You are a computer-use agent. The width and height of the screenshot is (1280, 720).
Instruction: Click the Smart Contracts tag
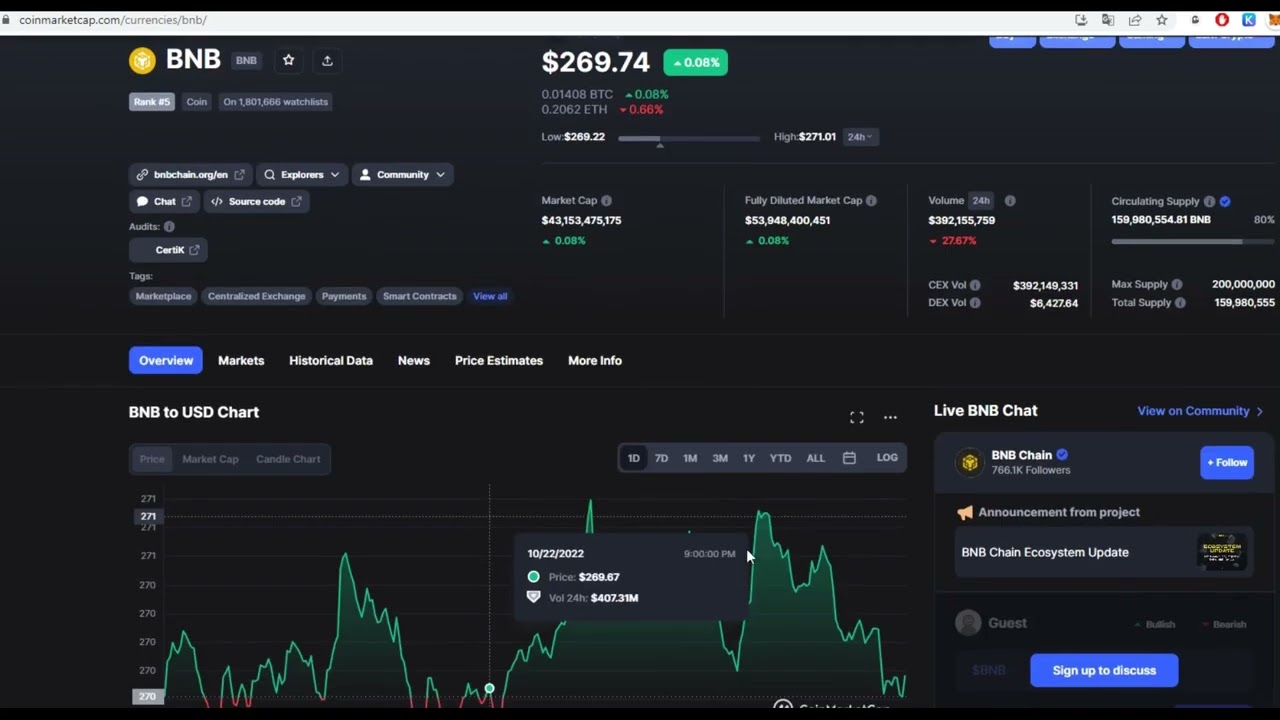419,296
